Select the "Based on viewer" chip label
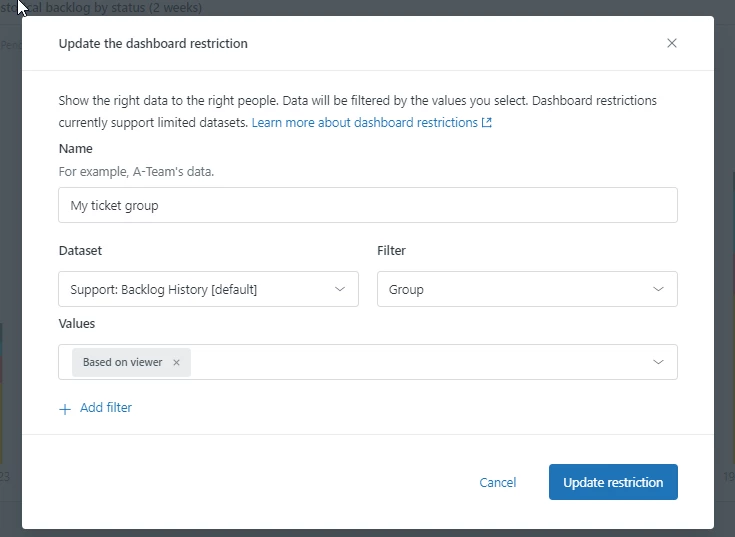 coord(122,362)
